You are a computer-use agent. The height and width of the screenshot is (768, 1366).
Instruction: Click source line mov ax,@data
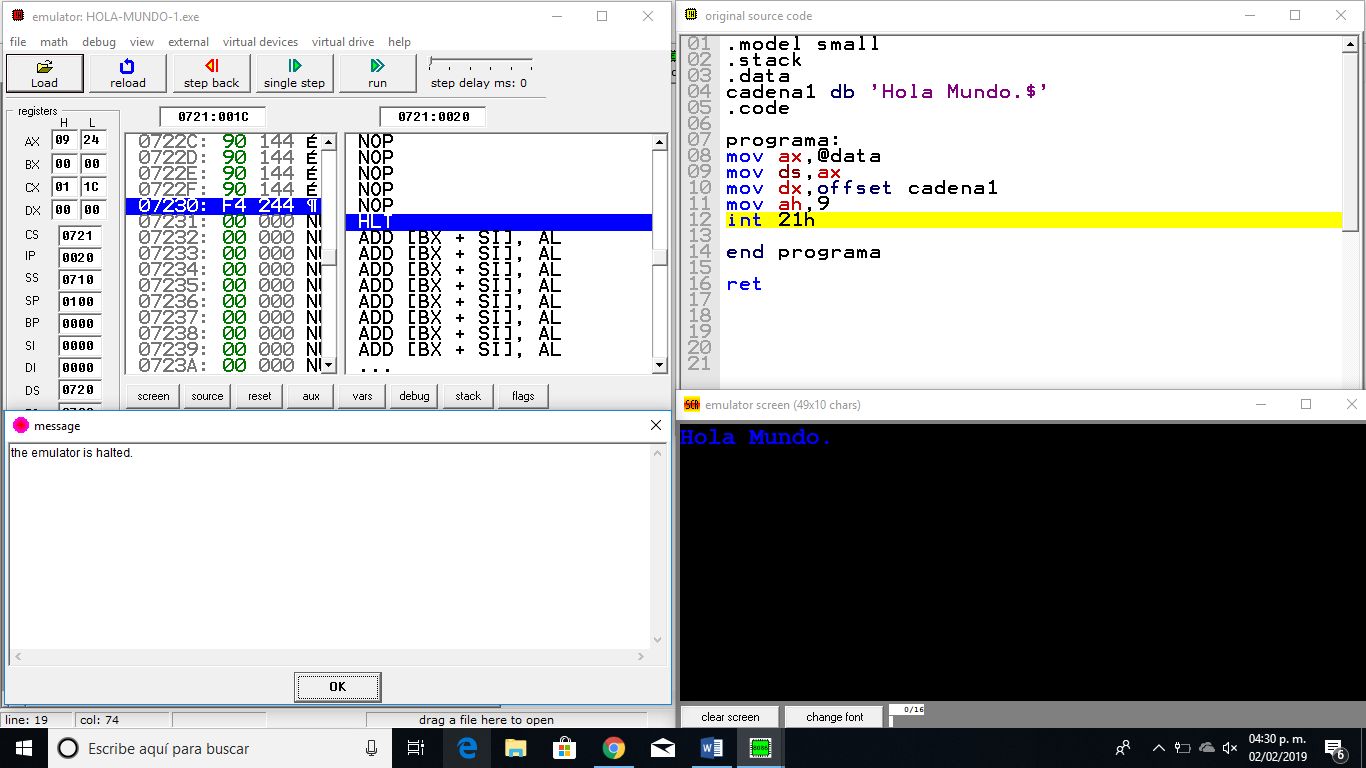[x=803, y=156]
